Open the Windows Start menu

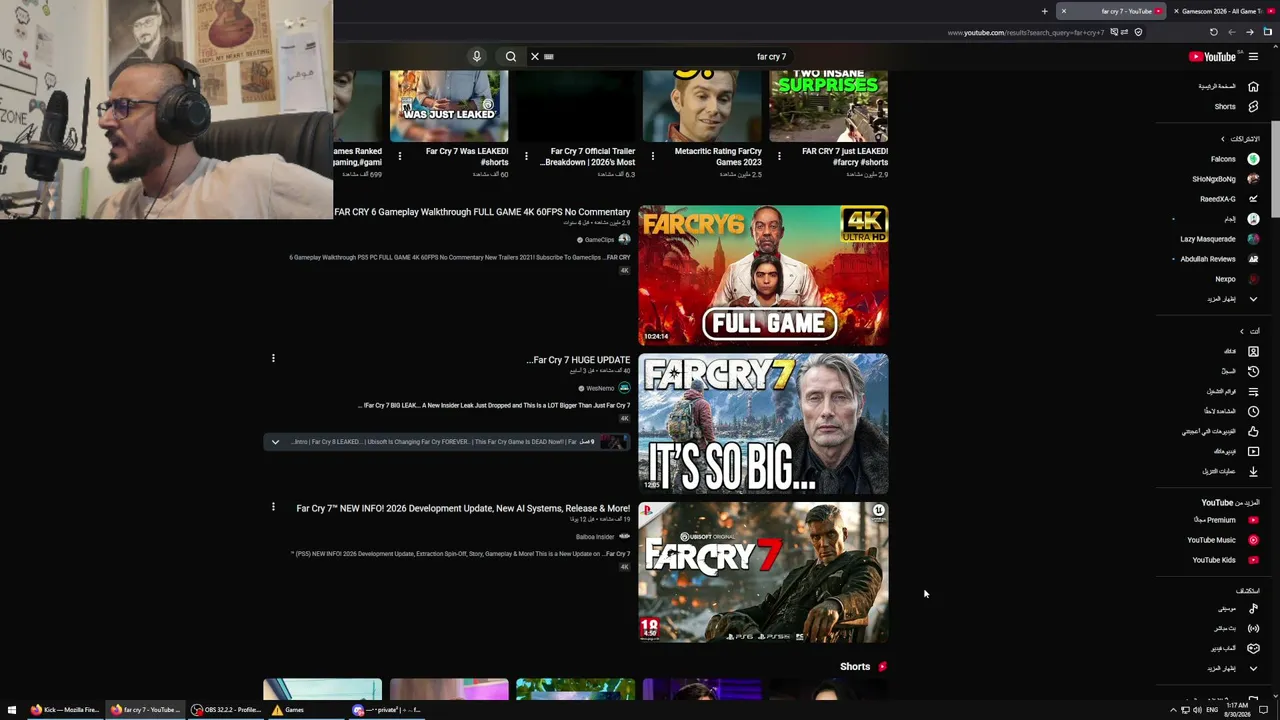point(12,710)
